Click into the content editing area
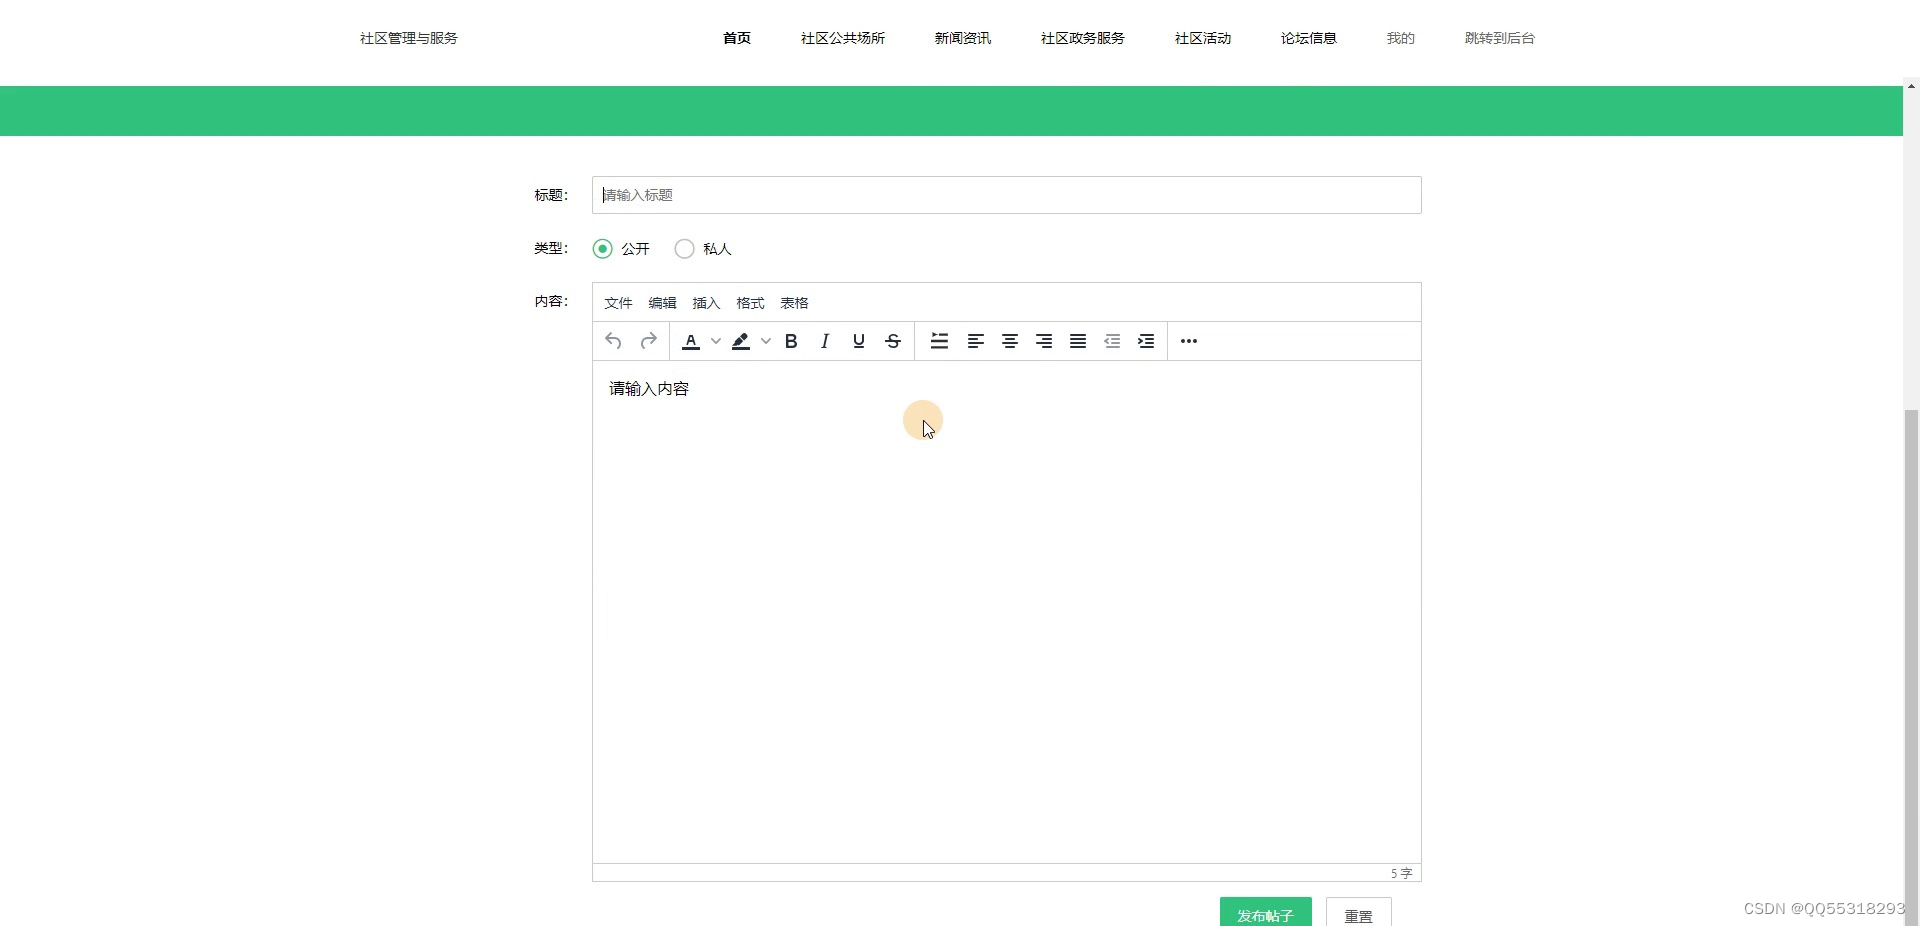The width and height of the screenshot is (1920, 926). click(x=1007, y=612)
